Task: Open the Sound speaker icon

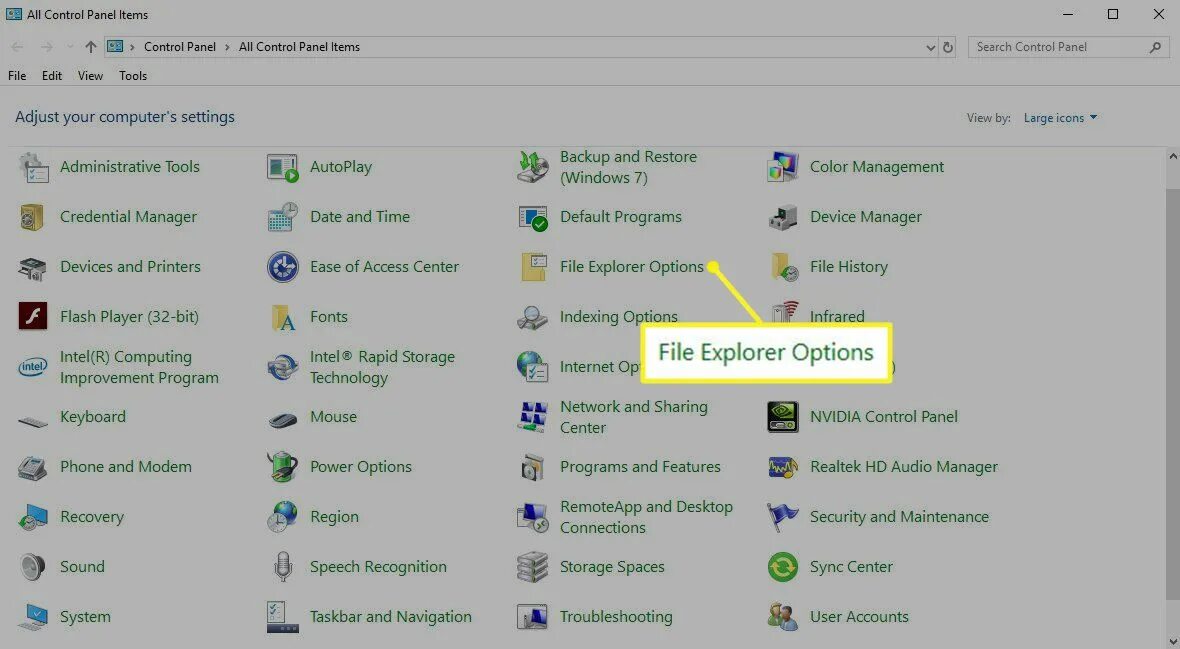Action: [x=33, y=567]
